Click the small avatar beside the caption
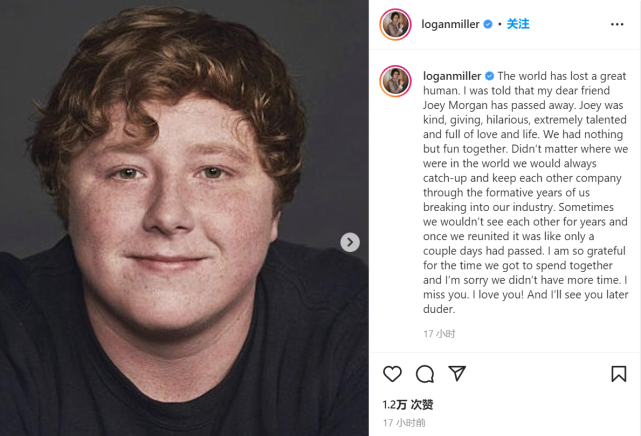 click(x=396, y=81)
